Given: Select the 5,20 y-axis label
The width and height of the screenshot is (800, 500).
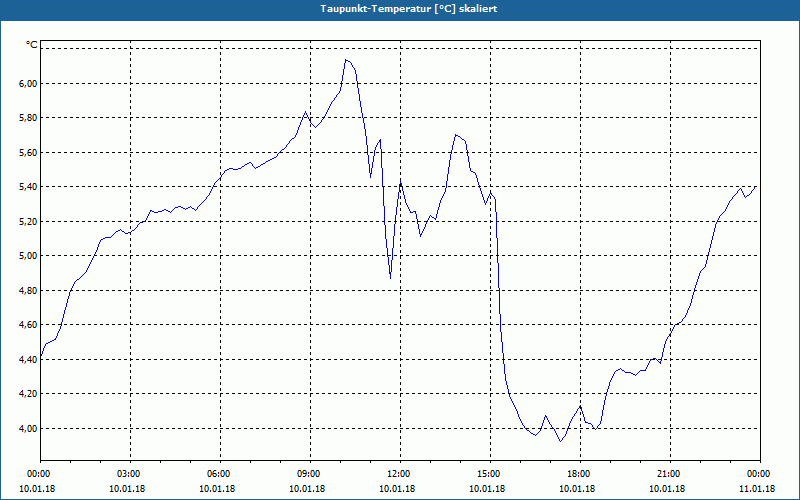Looking at the screenshot, I should click(28, 221).
